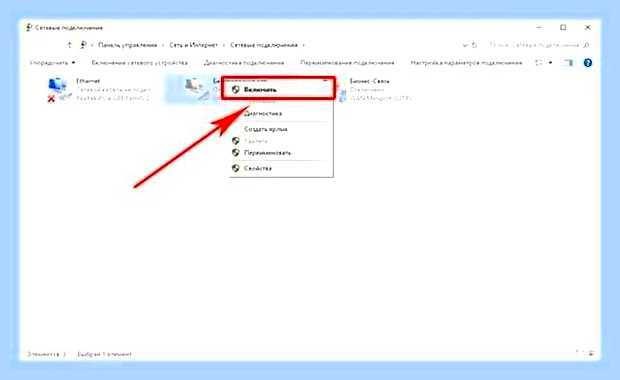620x380 pixels.
Task: Refresh the folder with the refresh icon
Action: (x=474, y=45)
